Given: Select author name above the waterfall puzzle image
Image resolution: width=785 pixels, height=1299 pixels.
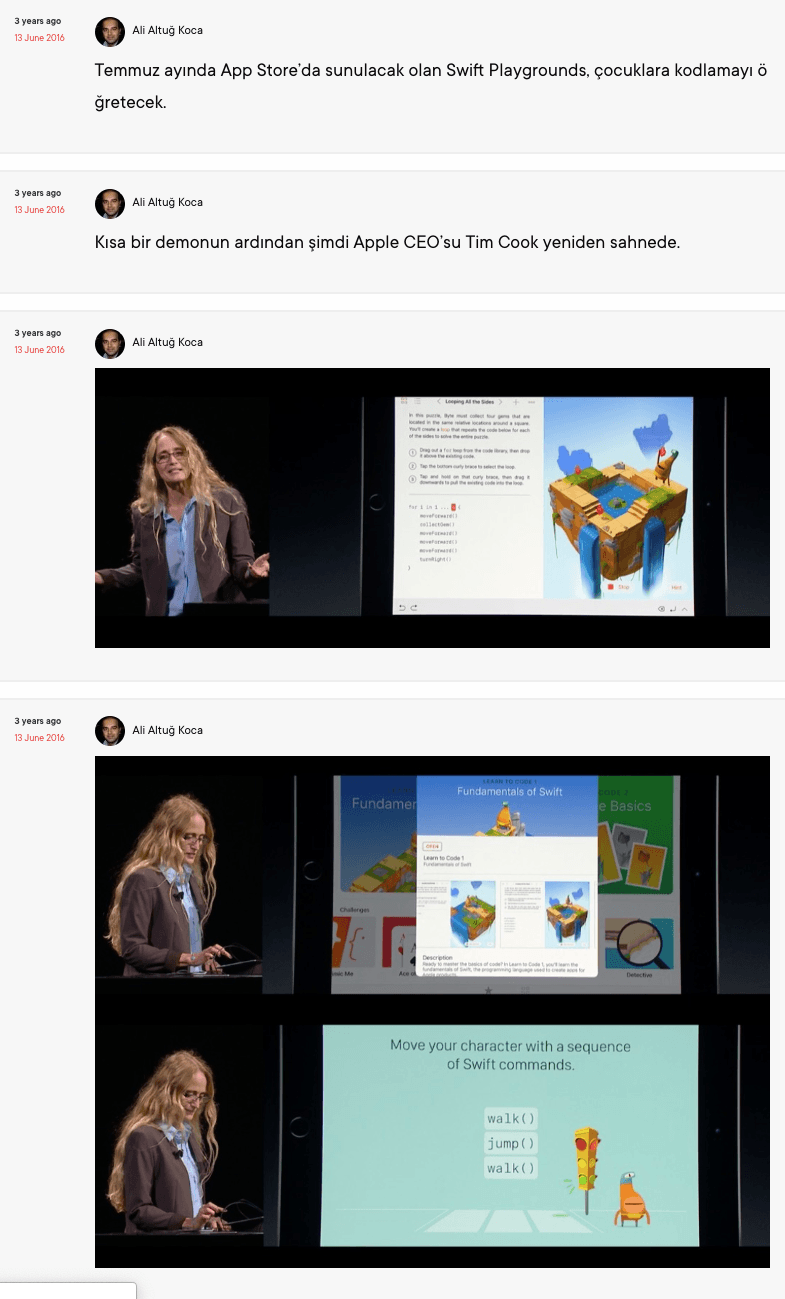Looking at the screenshot, I should (167, 343).
